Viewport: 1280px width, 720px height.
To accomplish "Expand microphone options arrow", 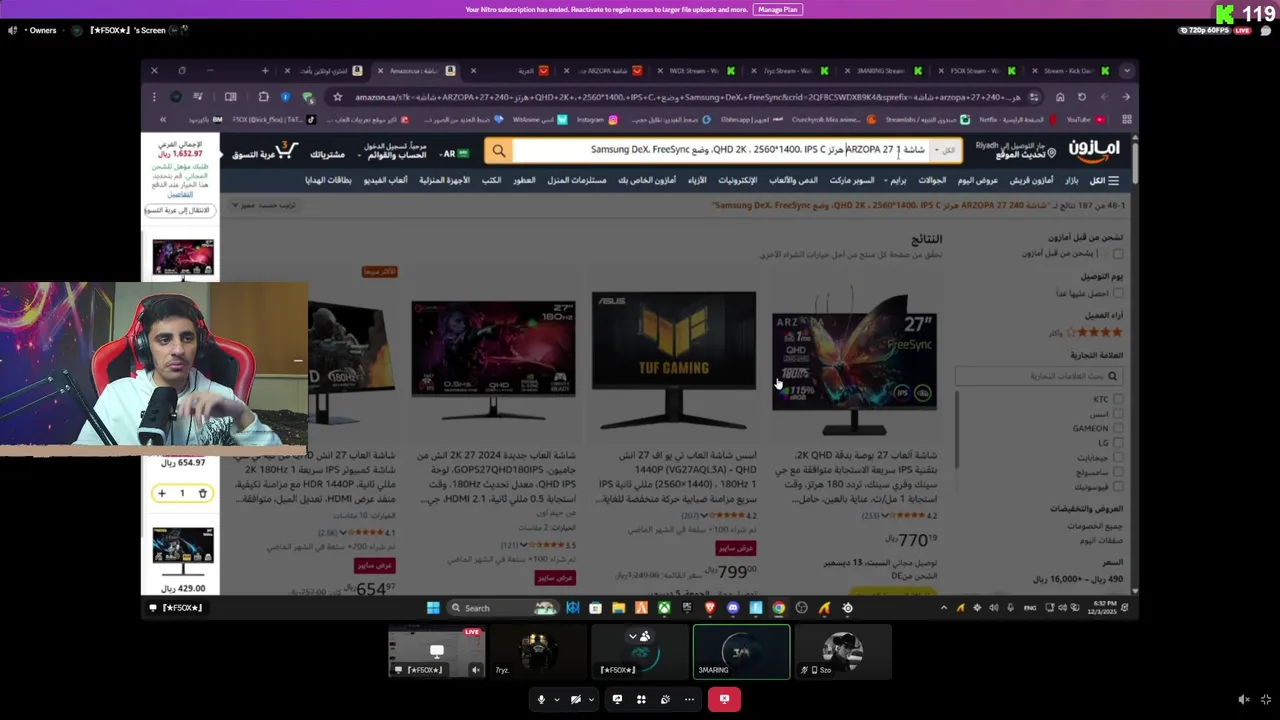I will (x=555, y=699).
